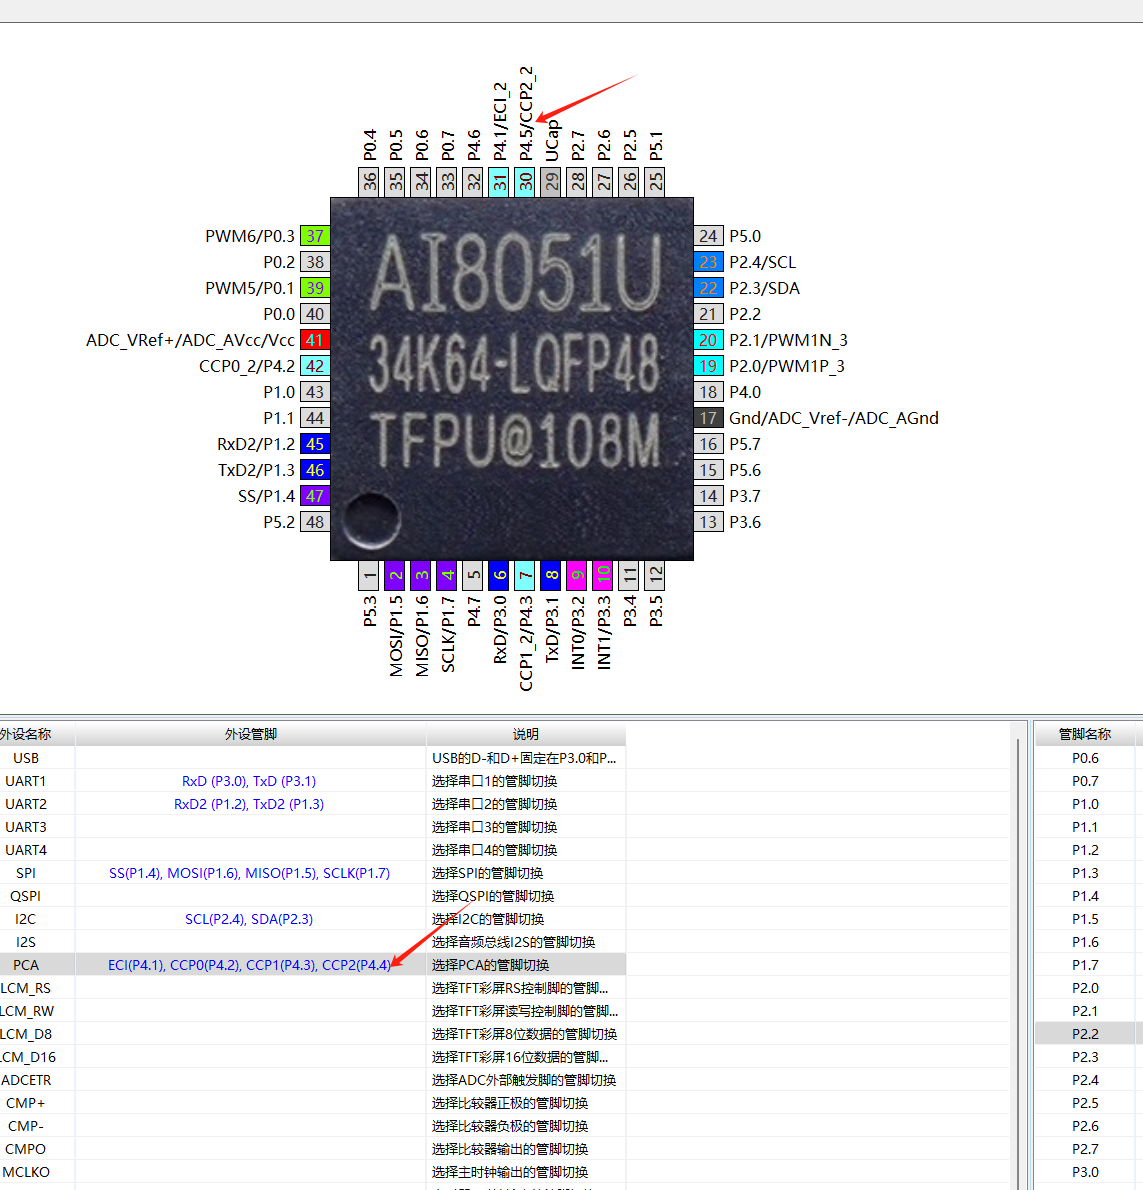
Task: Click purple pin 47 SS/P1.4 box
Action: (315, 496)
